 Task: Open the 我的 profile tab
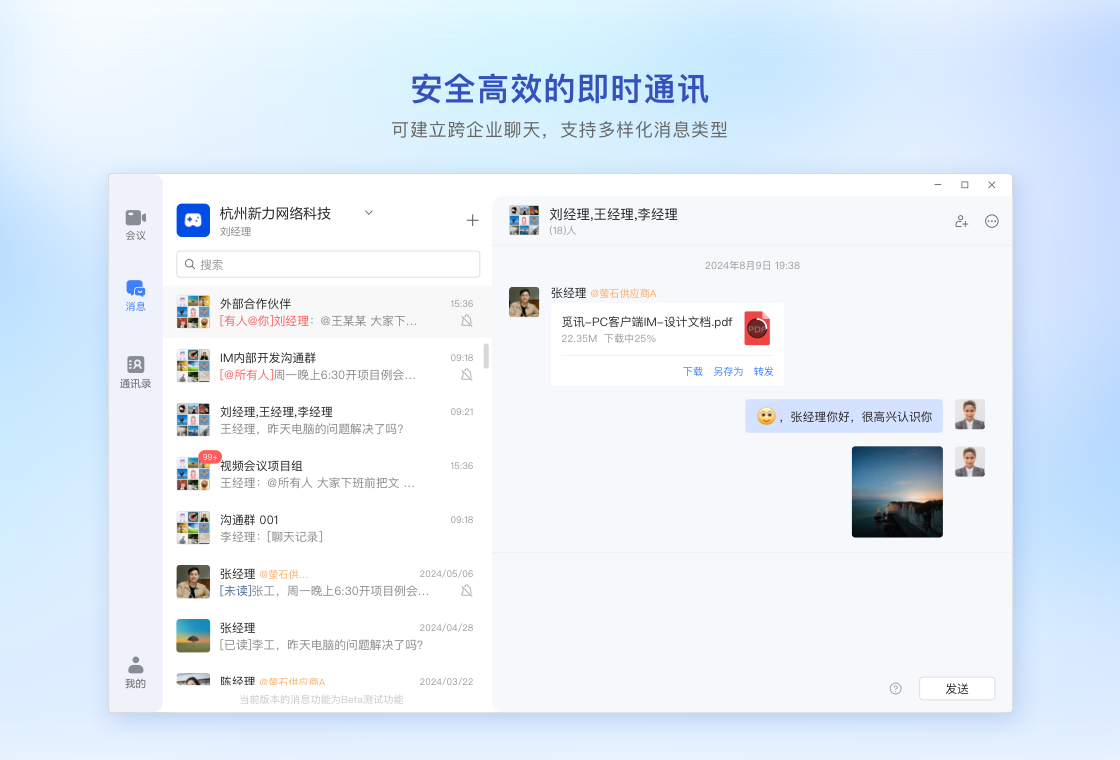coord(136,672)
